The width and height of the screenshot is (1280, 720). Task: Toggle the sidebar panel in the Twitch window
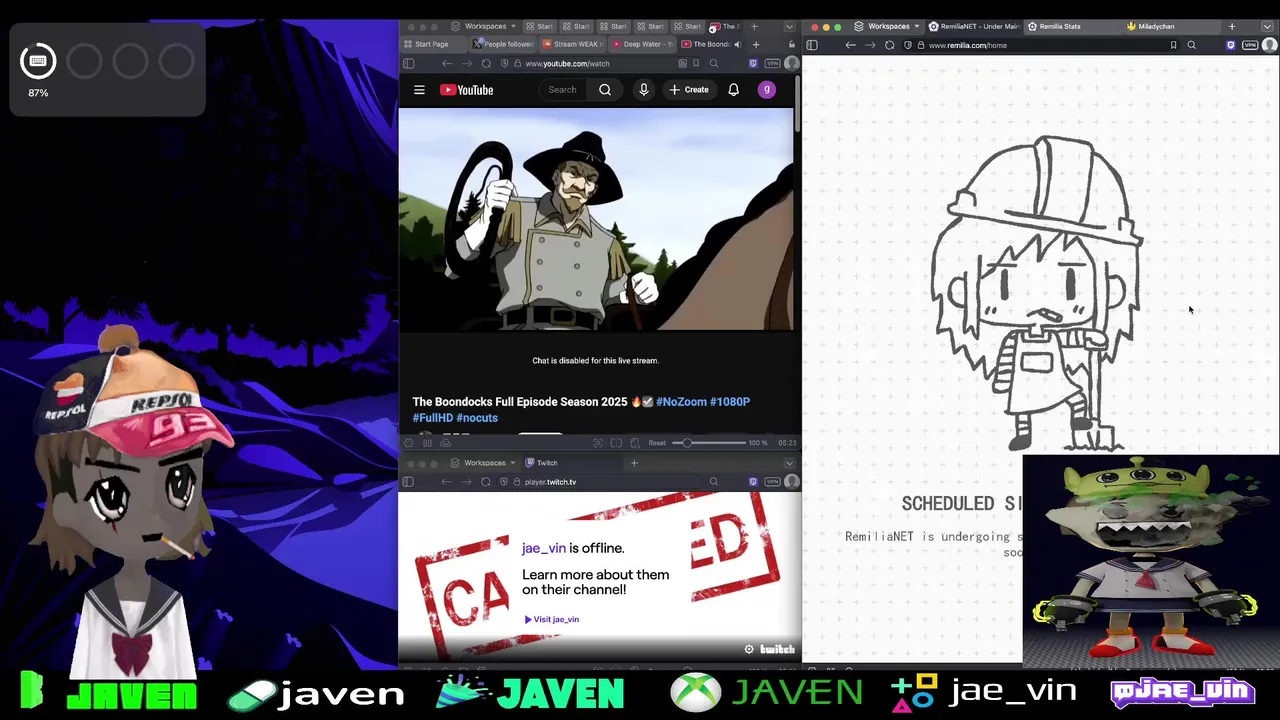pos(408,482)
